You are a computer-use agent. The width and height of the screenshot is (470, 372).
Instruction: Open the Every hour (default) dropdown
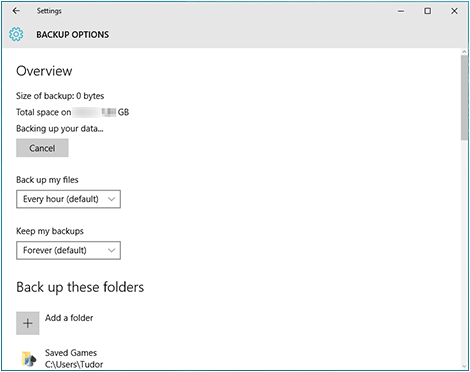click(x=68, y=199)
